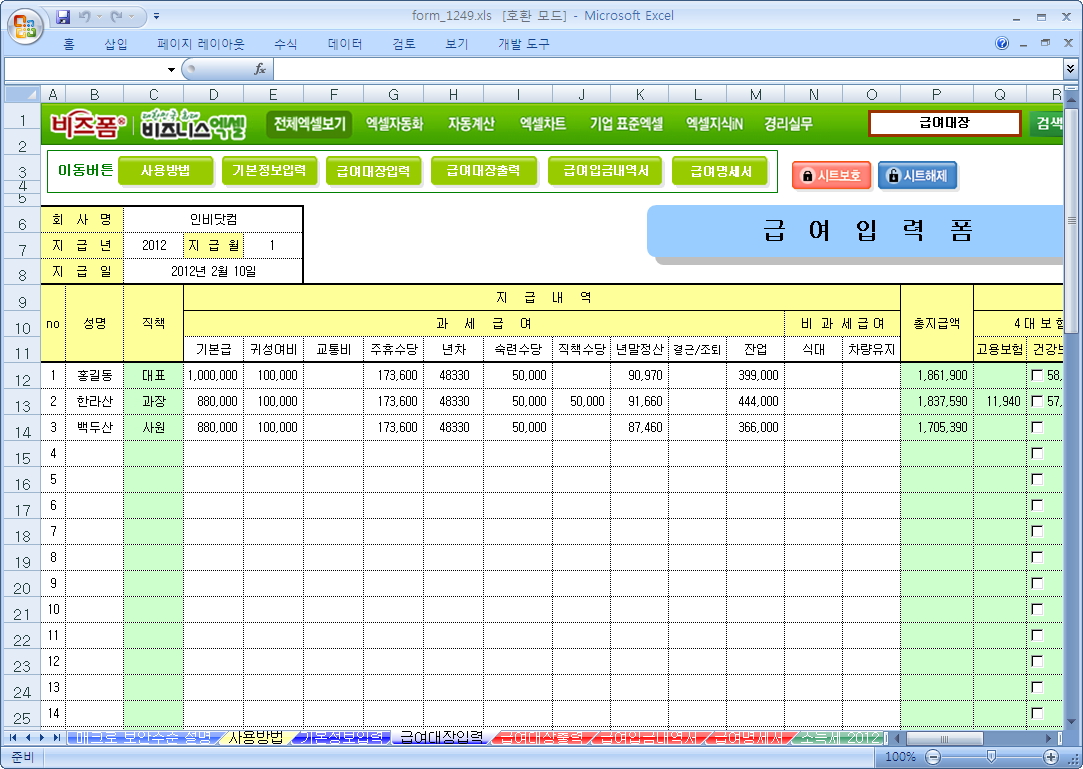The height and width of the screenshot is (769, 1083).
Task: Click the fx insert function icon
Action: click(260, 69)
